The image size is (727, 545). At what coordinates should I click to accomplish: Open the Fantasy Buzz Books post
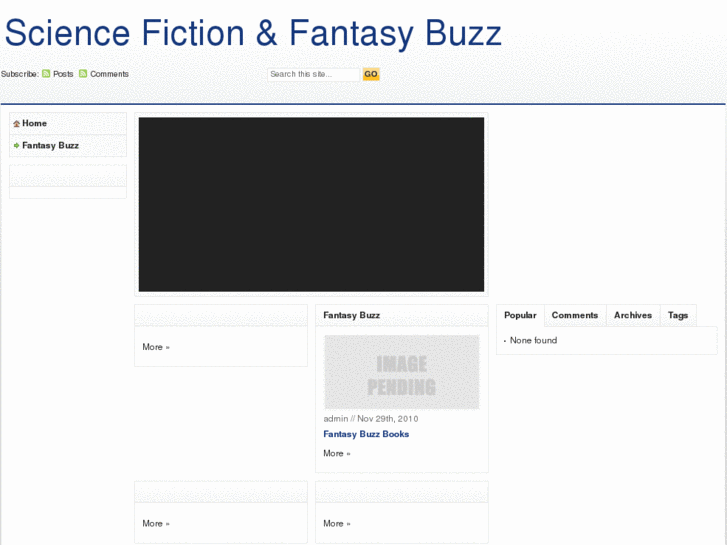[x=366, y=434]
